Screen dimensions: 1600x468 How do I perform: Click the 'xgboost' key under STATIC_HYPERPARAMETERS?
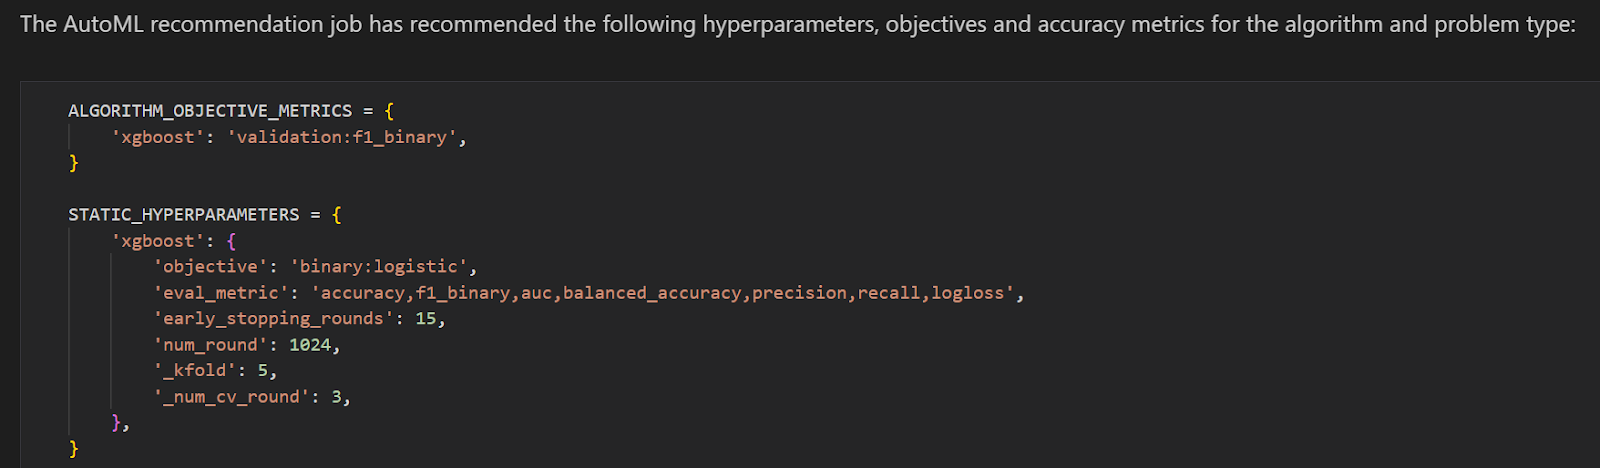(x=158, y=241)
